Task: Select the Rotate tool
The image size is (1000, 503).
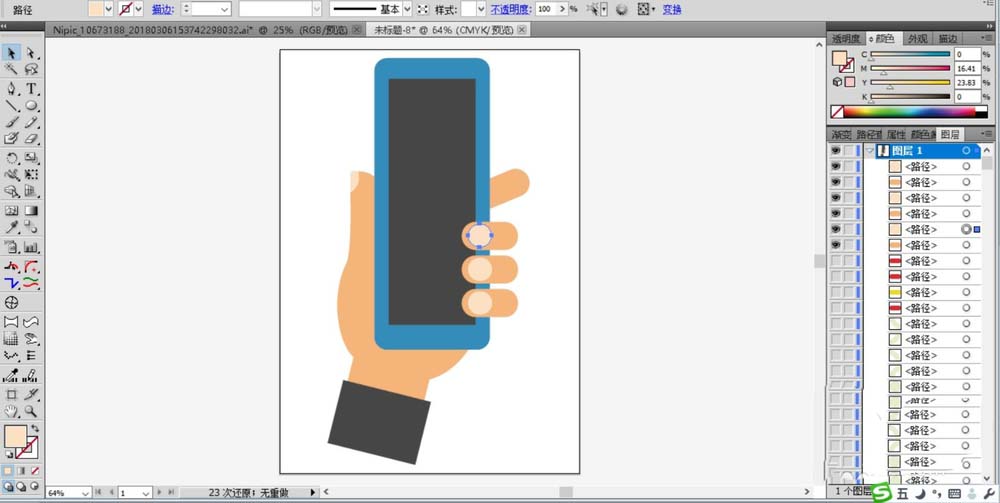Action: (11, 157)
